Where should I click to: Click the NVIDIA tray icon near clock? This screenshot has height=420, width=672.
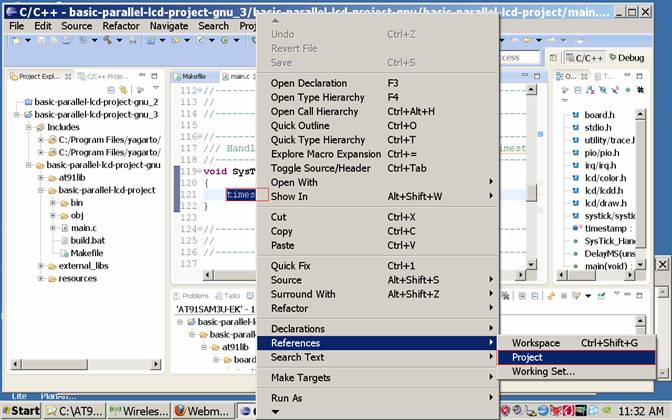(607, 411)
